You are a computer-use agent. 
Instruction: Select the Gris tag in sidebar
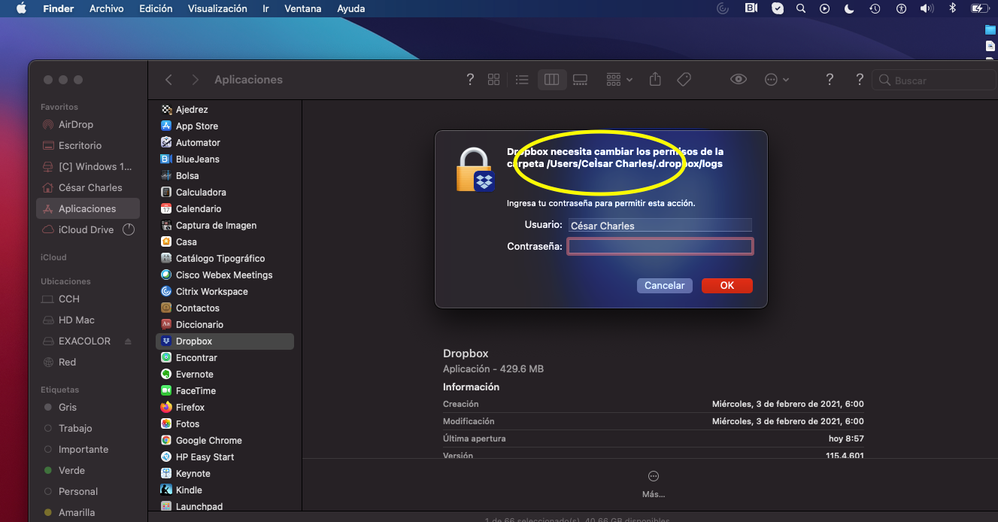(88, 407)
